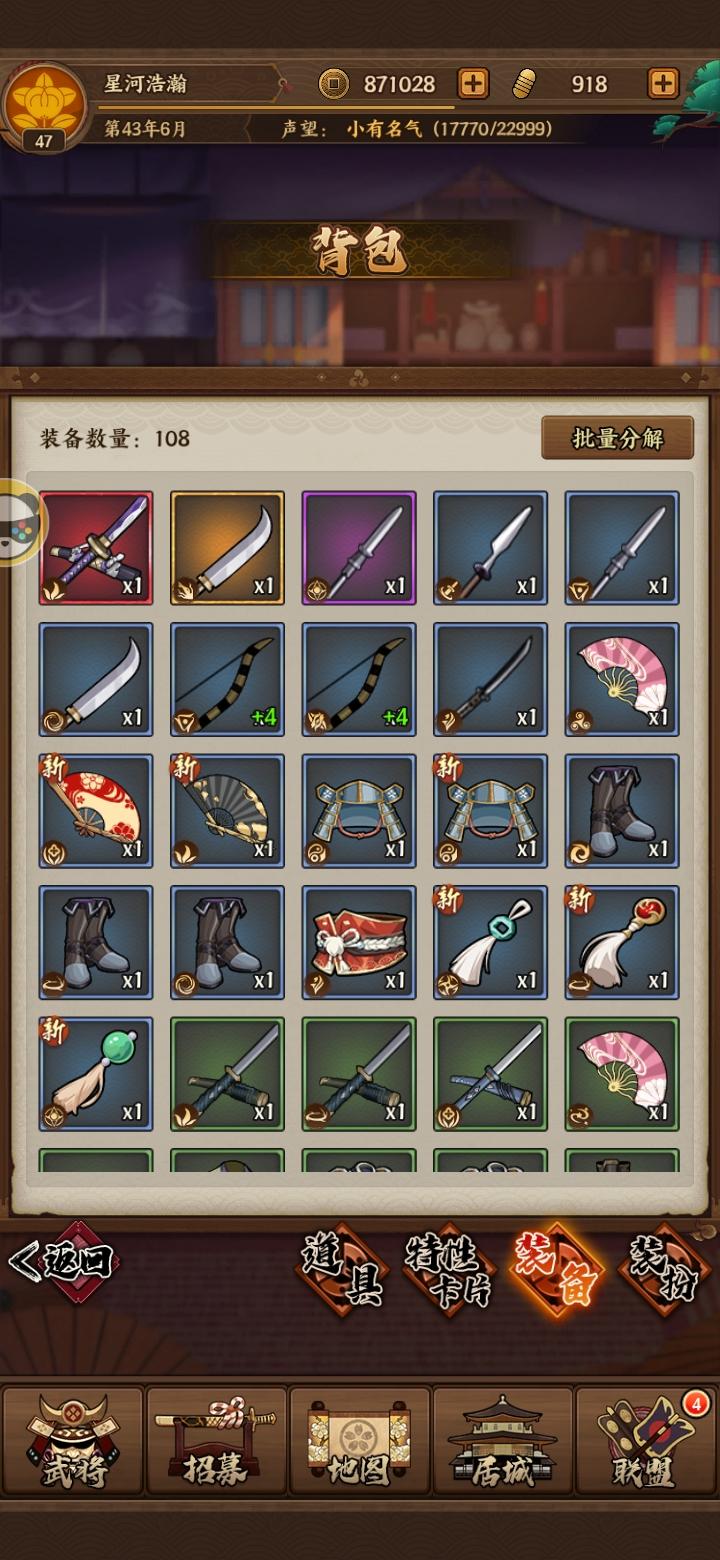Switch to the 特性卡片 trait cards tab
The height and width of the screenshot is (1560, 720).
click(x=450, y=1269)
